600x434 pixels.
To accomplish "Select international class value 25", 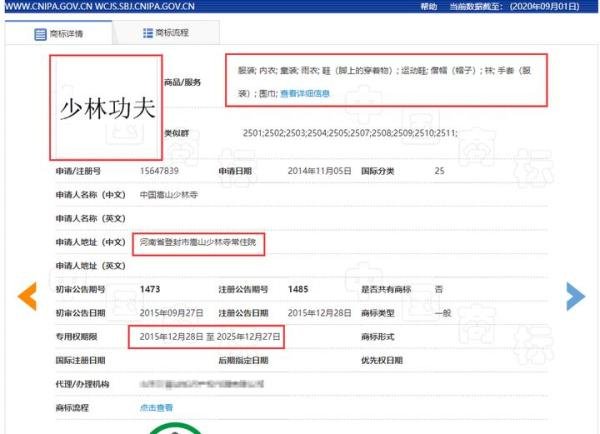I will point(439,171).
